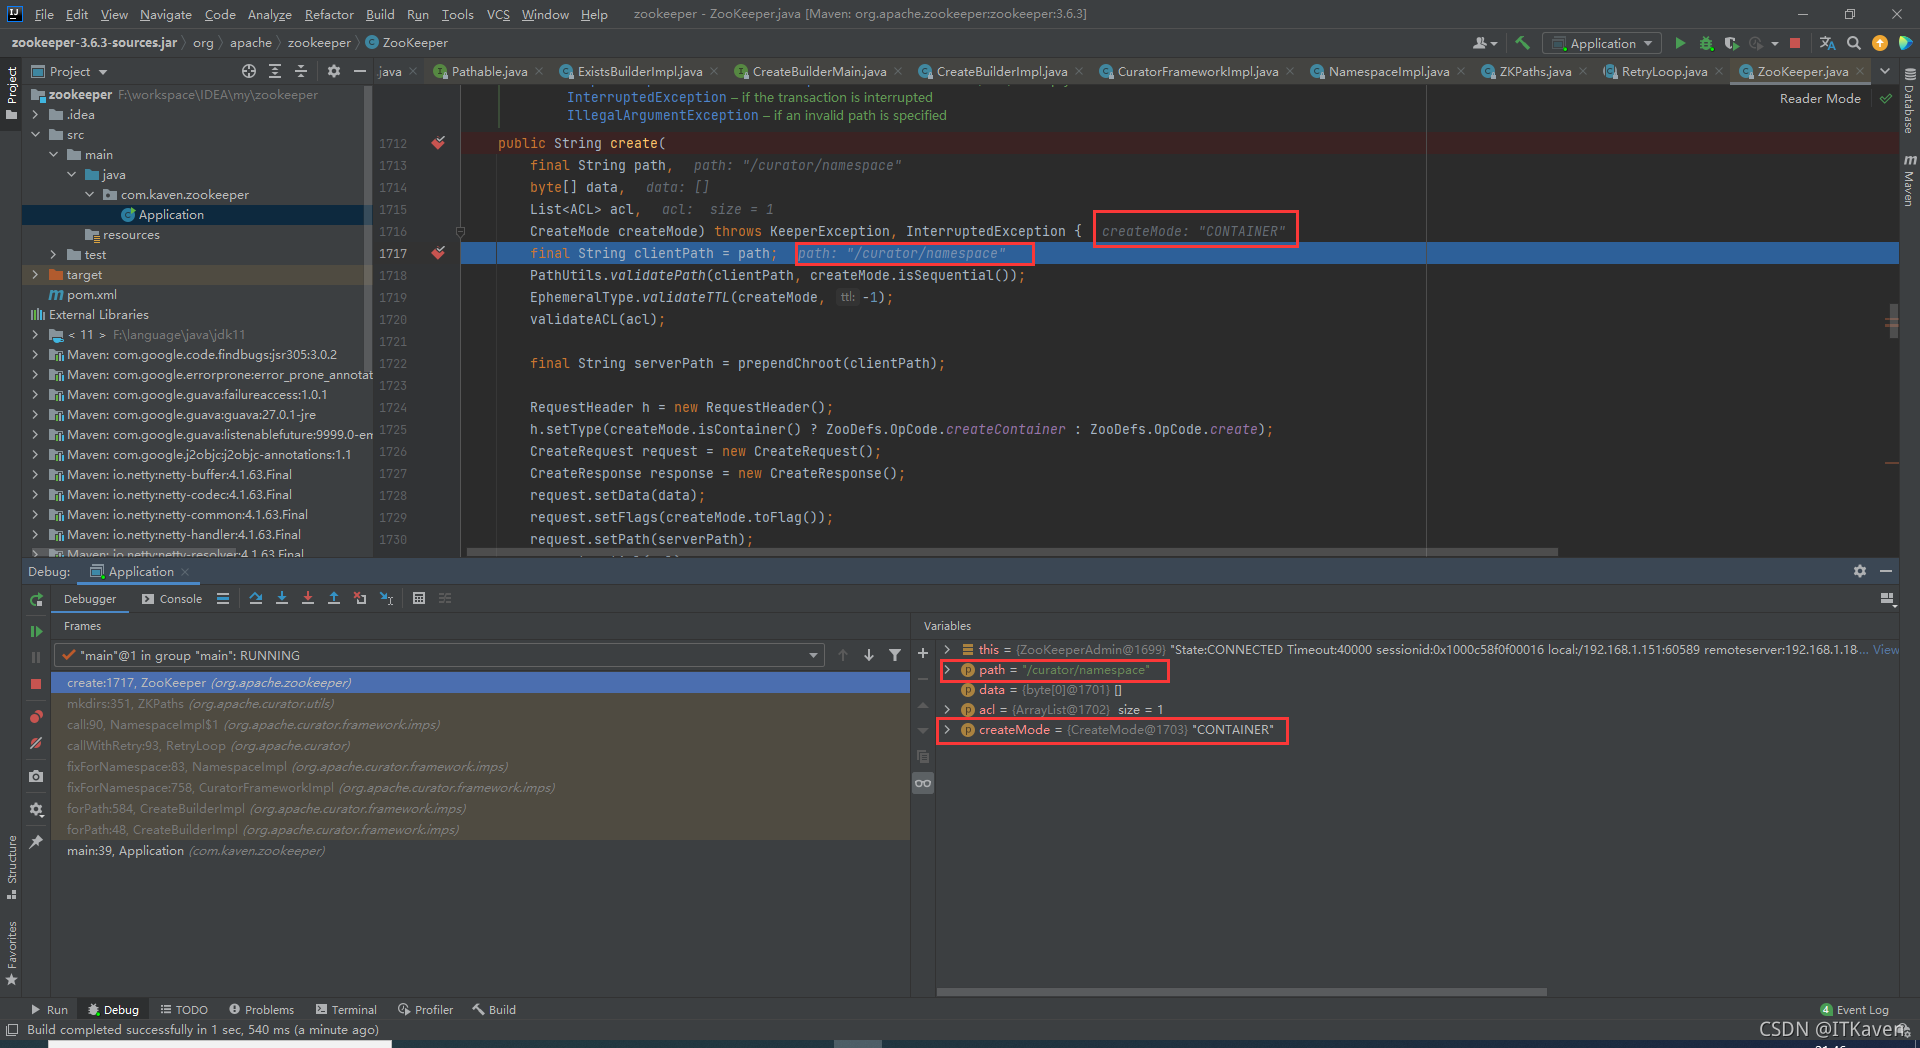View breakpoints double red circle icon
This screenshot has width=1920, height=1048.
[36, 716]
